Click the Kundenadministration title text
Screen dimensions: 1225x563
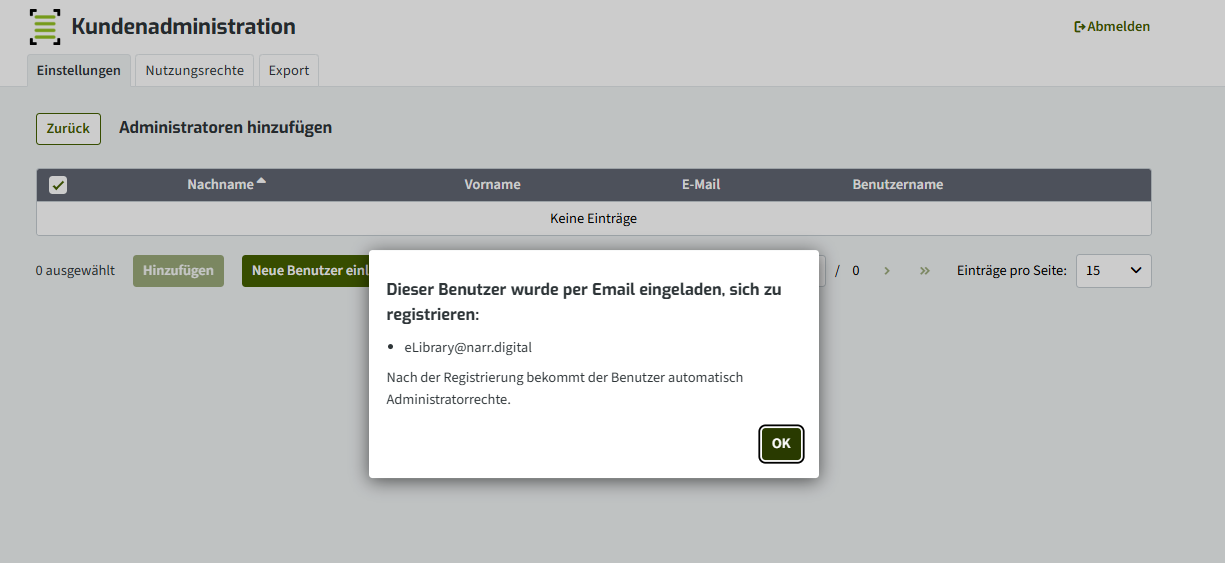(184, 27)
